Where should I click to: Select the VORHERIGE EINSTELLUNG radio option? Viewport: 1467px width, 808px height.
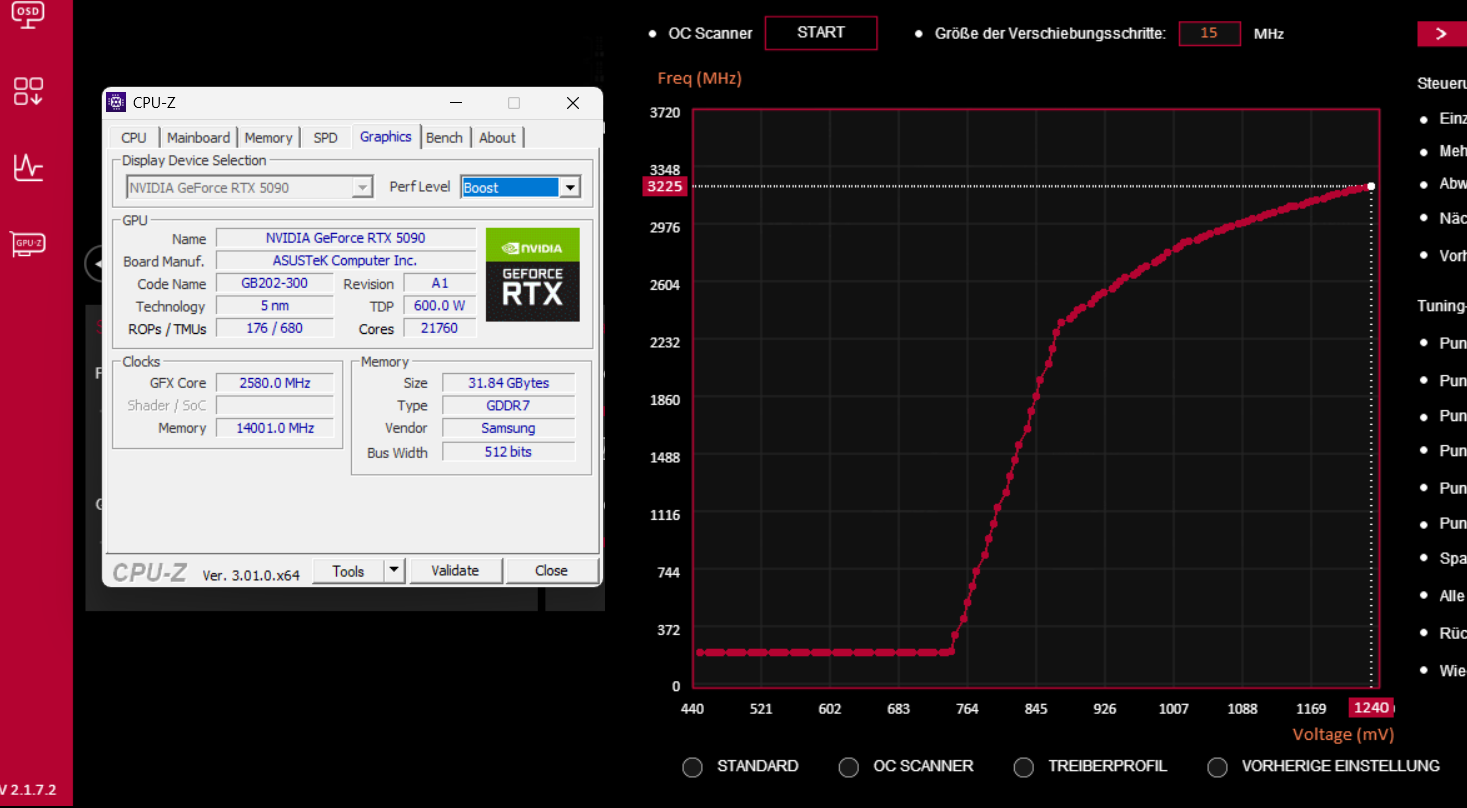(x=1217, y=767)
